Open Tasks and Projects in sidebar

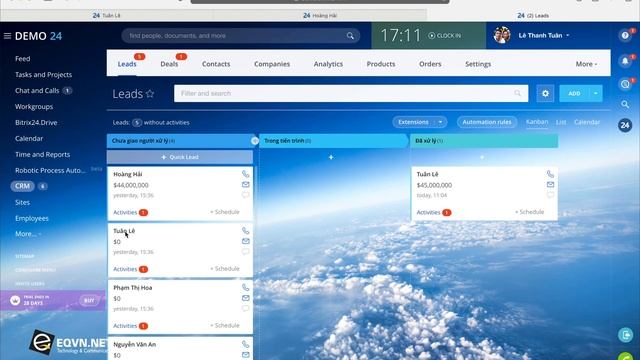[43, 75]
